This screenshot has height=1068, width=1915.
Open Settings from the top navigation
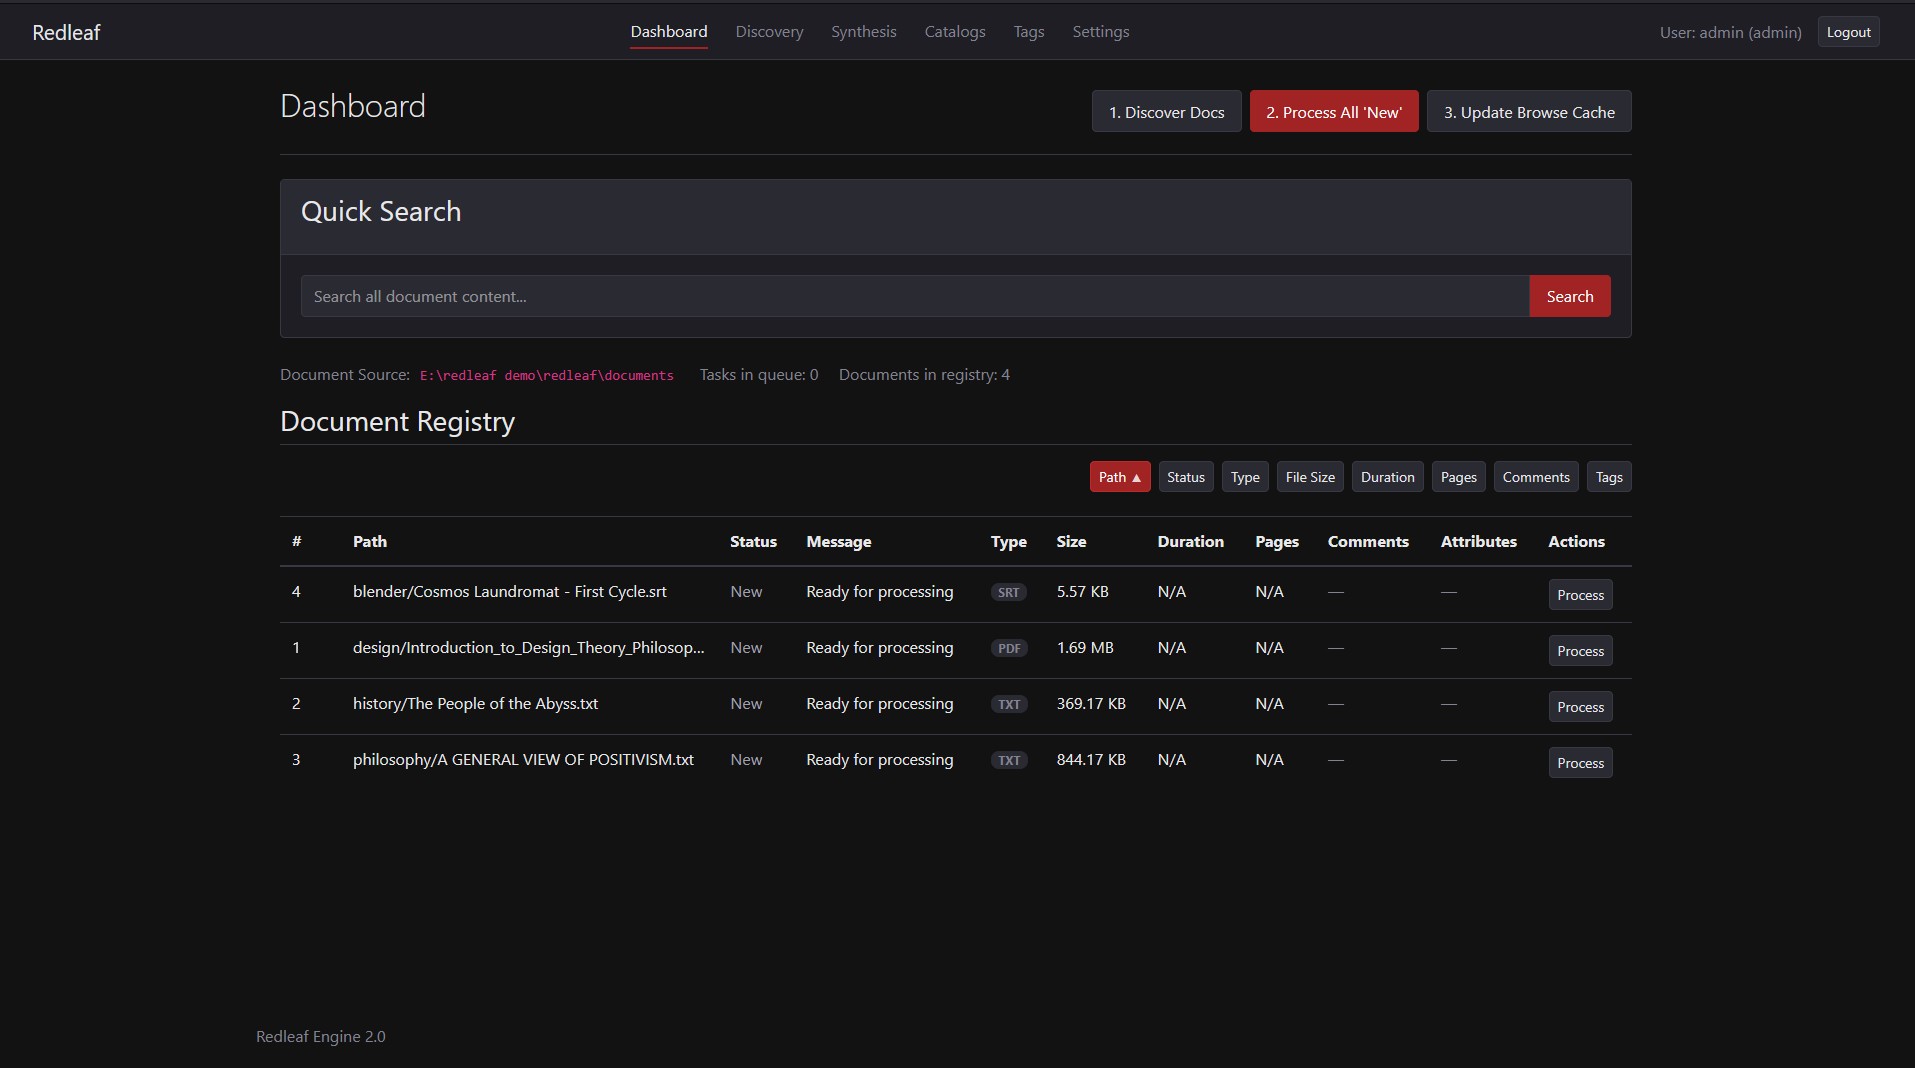pyautogui.click(x=1100, y=32)
